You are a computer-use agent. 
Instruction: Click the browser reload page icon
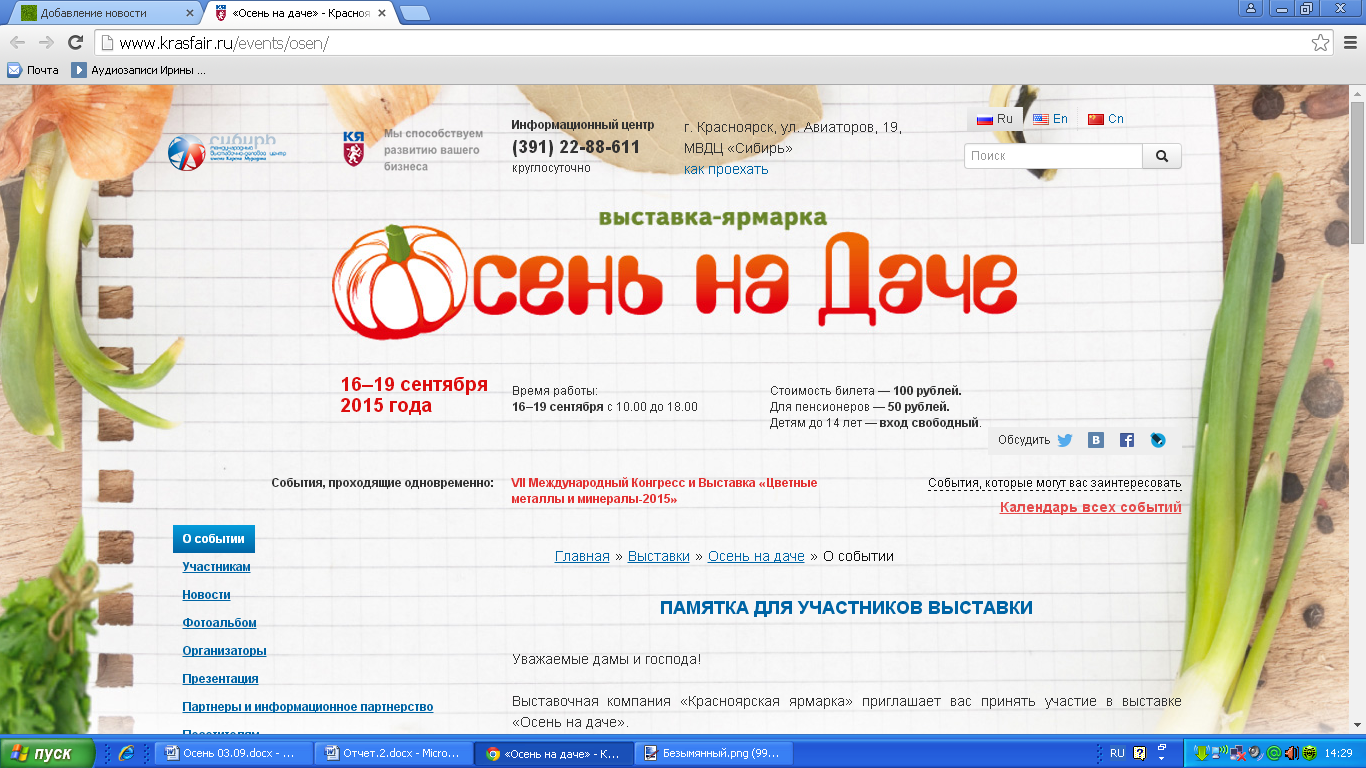point(75,43)
